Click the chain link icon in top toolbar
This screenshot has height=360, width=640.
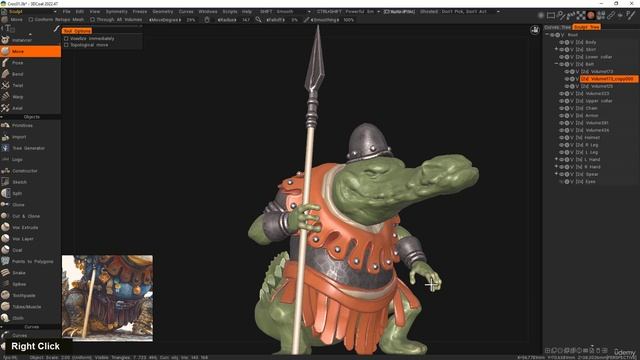pyautogui.click(x=611, y=16)
